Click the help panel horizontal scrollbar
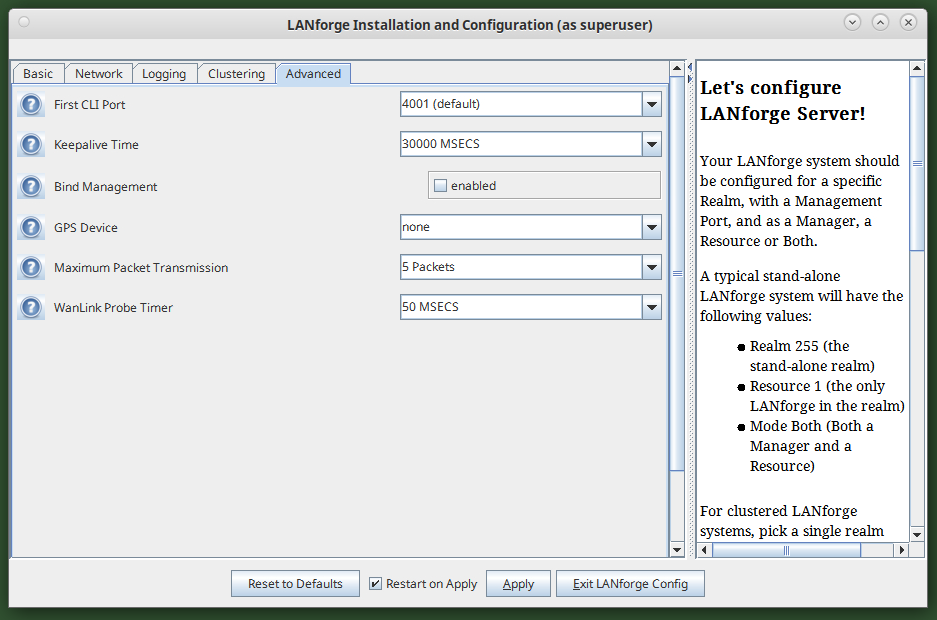Image resolution: width=937 pixels, height=620 pixels. (x=786, y=550)
